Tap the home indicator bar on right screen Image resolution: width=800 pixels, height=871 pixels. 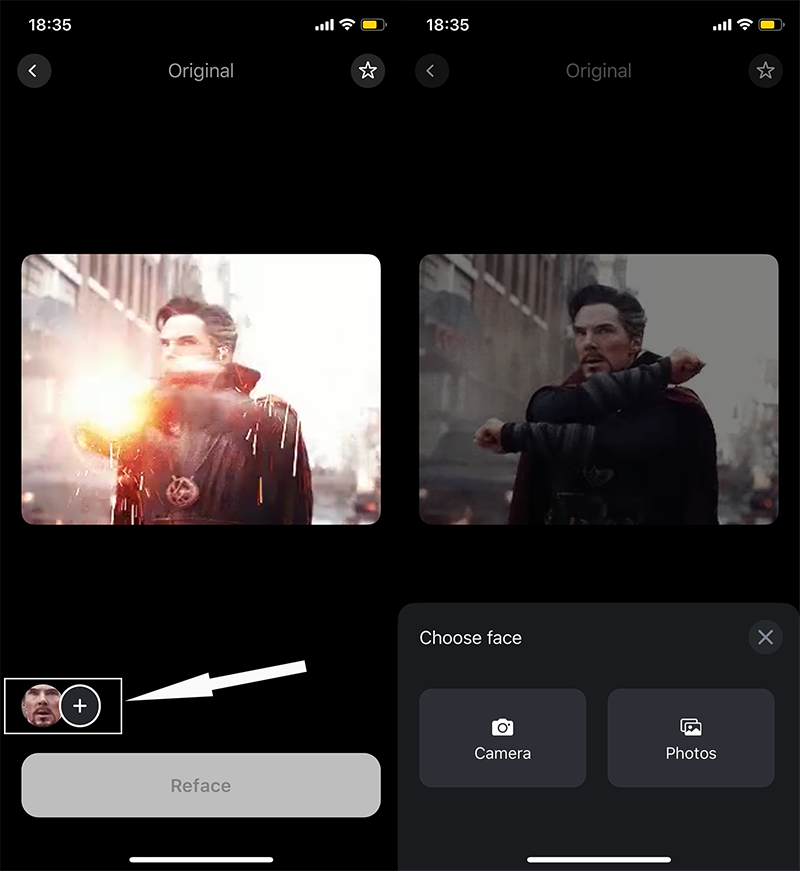[599, 860]
